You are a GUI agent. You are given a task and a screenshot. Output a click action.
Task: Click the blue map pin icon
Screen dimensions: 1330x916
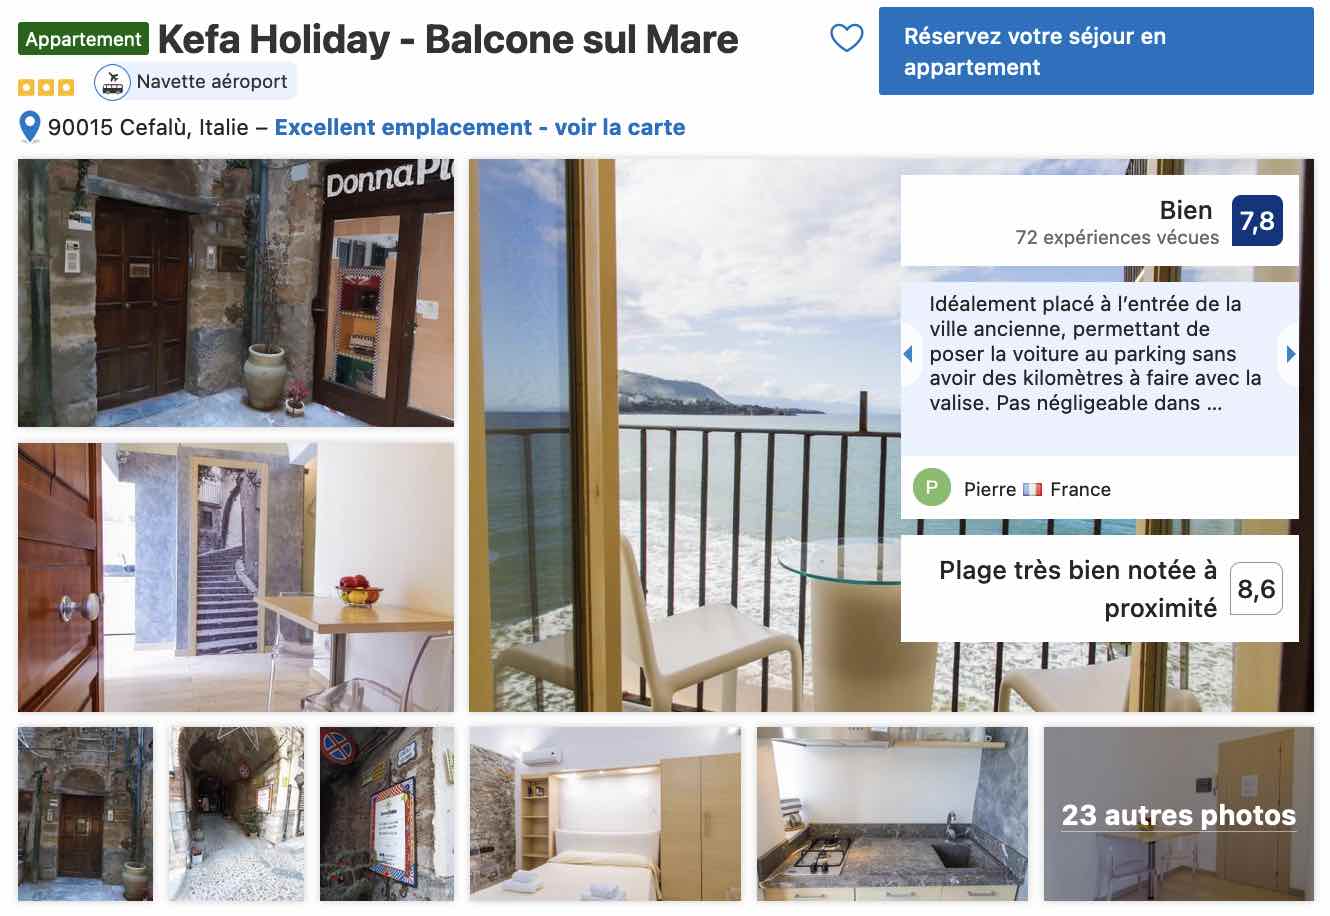tap(30, 127)
